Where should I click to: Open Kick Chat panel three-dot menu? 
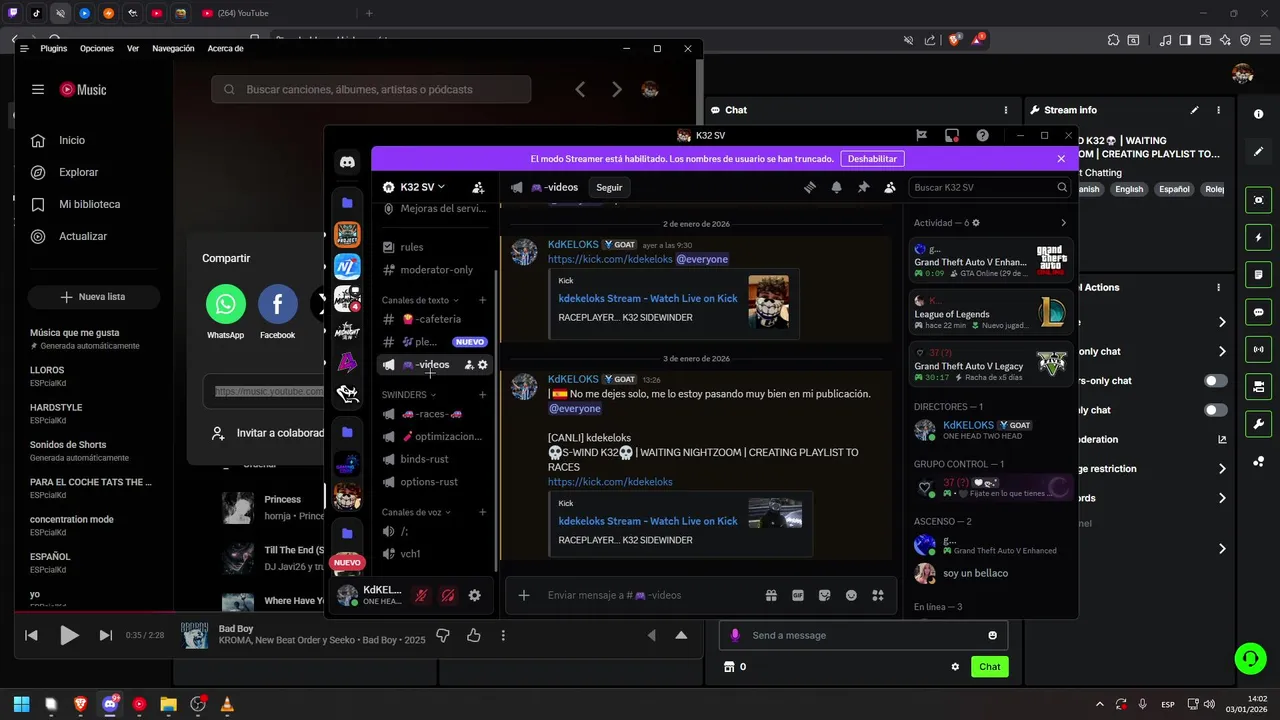point(1006,110)
